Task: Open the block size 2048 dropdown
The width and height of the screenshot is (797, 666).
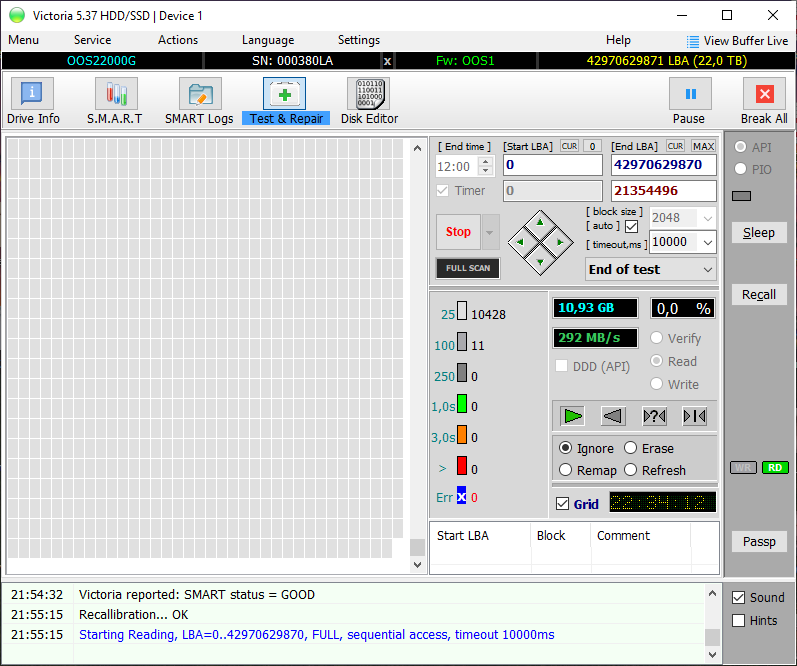Action: 708,218
